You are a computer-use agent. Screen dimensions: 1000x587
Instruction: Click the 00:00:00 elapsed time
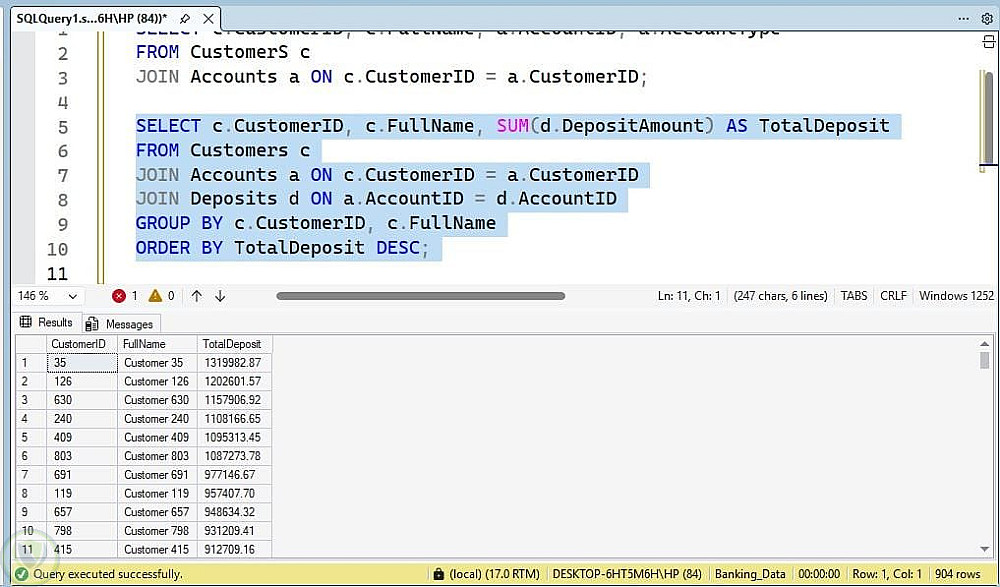pos(819,574)
